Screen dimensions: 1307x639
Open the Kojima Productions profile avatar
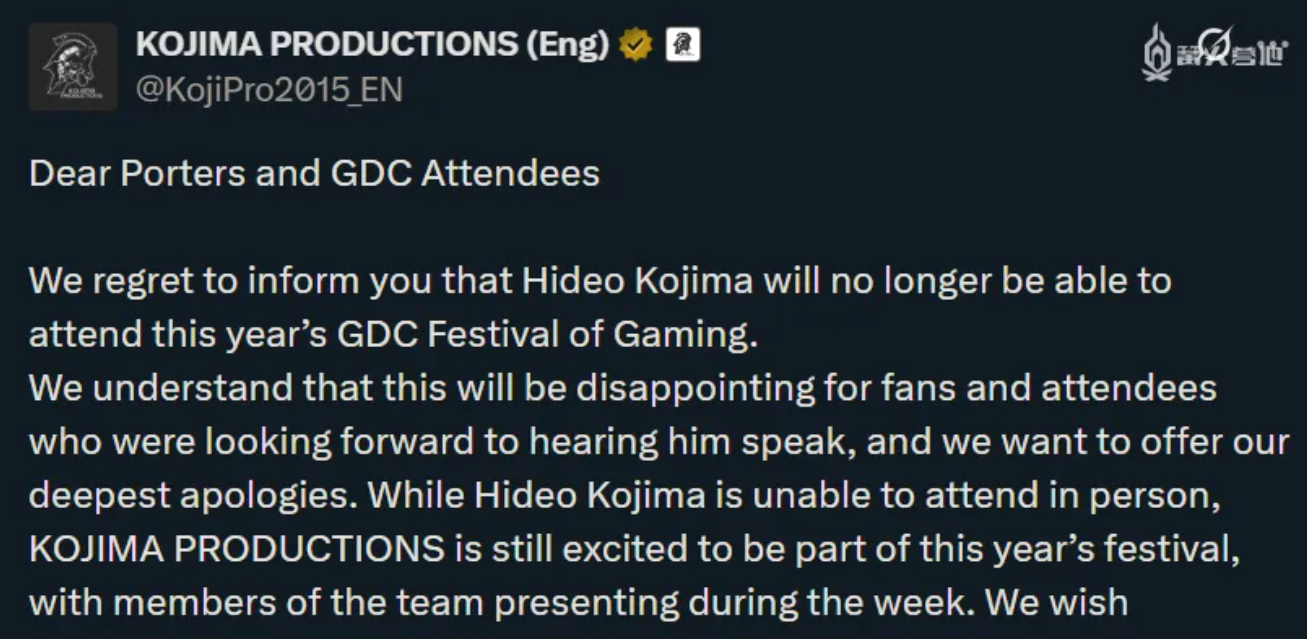(x=73, y=67)
